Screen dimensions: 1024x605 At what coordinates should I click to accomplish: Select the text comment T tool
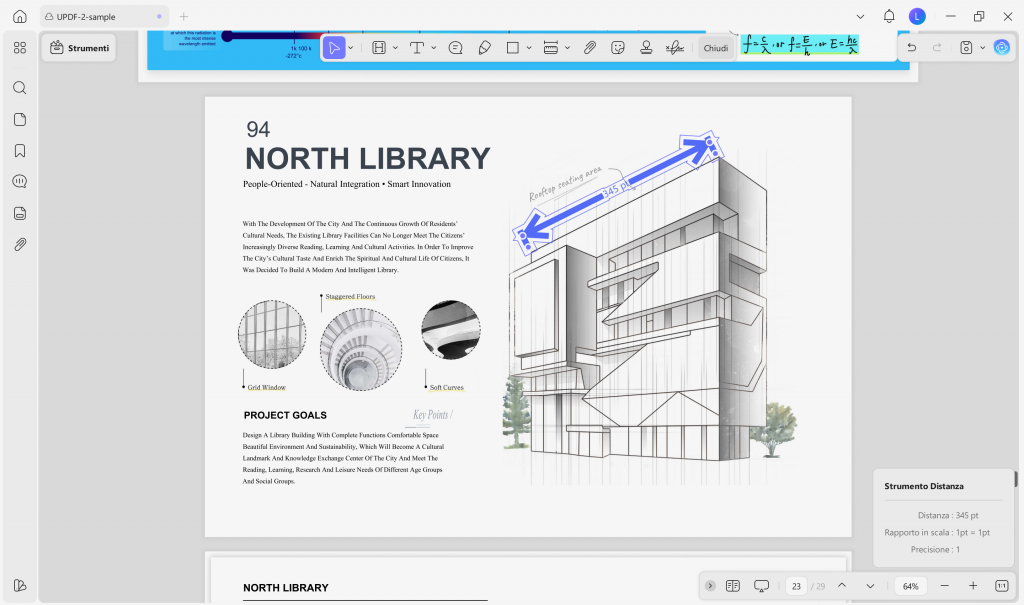[417, 48]
